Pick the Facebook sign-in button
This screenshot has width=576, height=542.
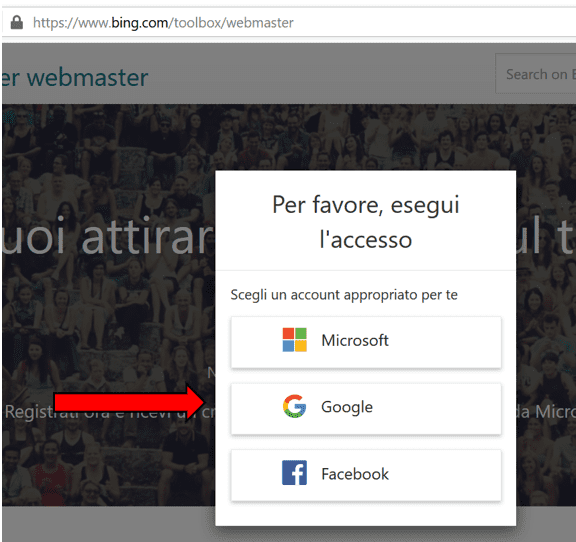click(366, 475)
